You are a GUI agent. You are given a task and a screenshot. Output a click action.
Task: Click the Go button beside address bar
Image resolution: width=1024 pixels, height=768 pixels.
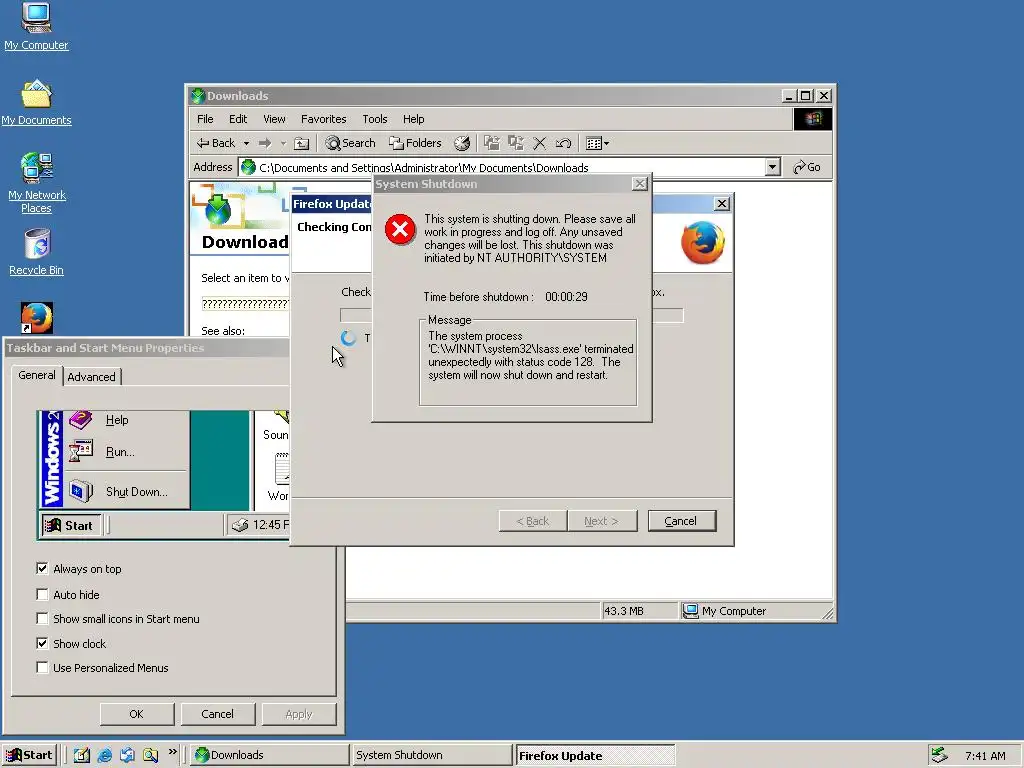click(x=807, y=167)
